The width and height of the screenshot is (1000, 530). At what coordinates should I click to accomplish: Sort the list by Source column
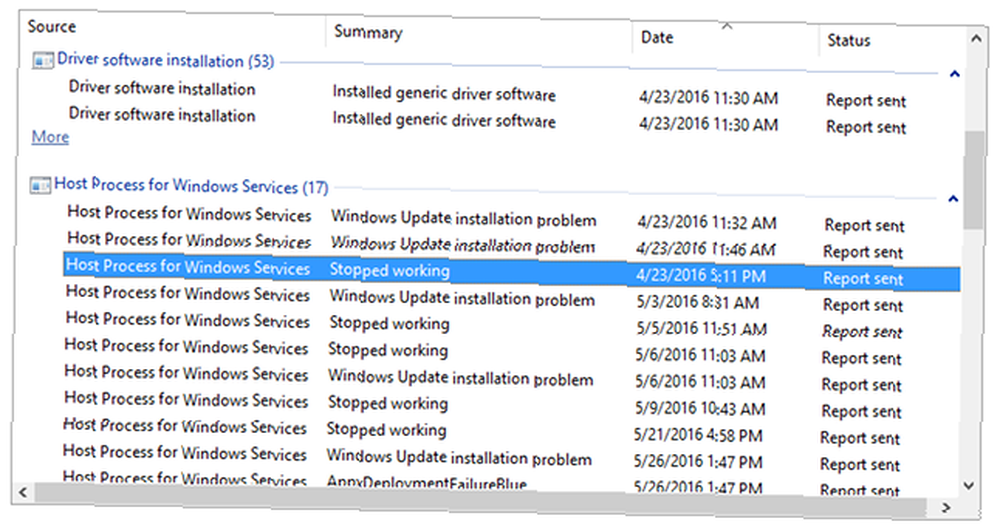(x=52, y=27)
